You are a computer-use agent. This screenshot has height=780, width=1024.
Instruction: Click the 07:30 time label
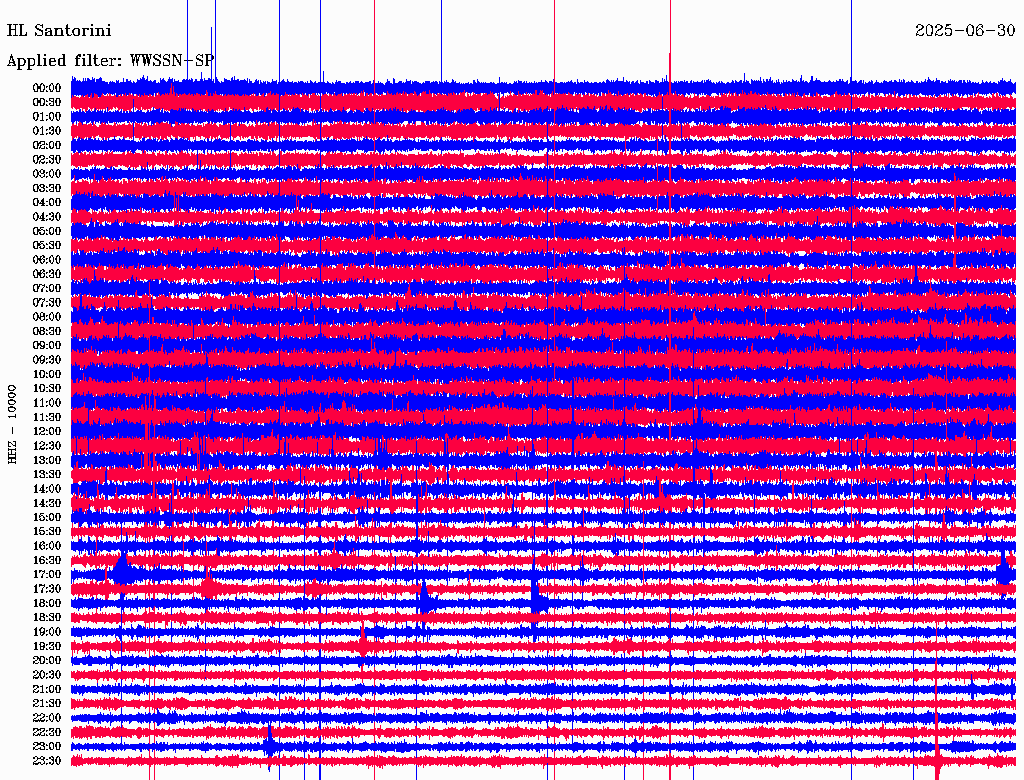pyautogui.click(x=47, y=303)
